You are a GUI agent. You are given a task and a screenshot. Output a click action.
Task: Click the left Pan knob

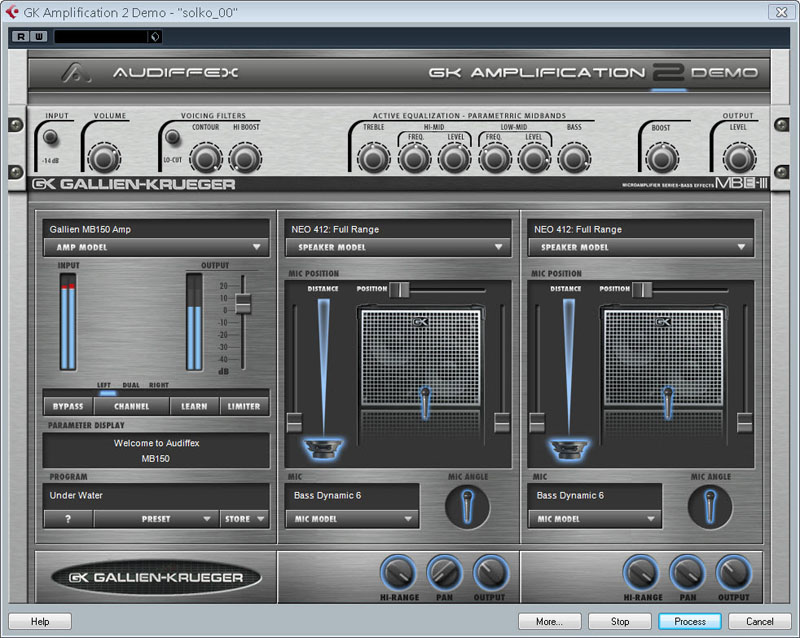point(444,573)
